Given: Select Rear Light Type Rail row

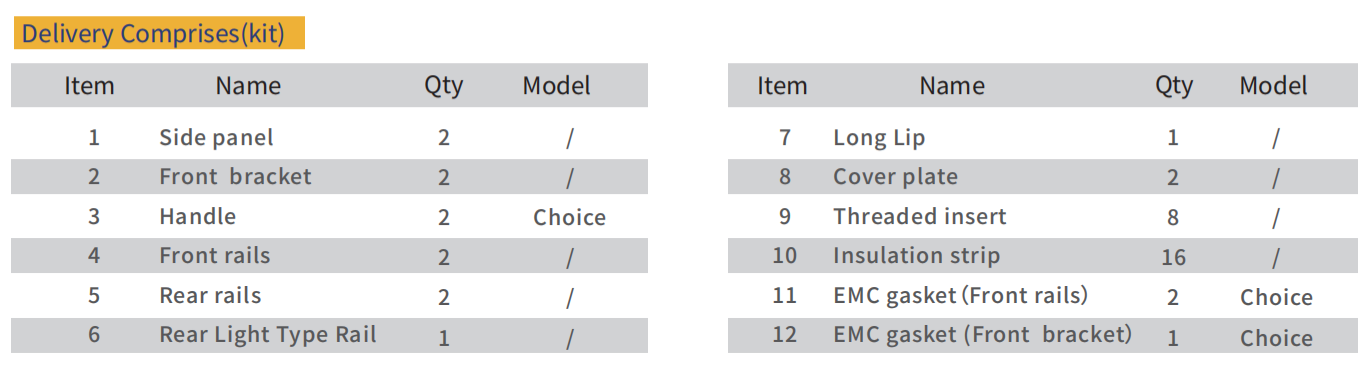Looking at the screenshot, I should [329, 335].
